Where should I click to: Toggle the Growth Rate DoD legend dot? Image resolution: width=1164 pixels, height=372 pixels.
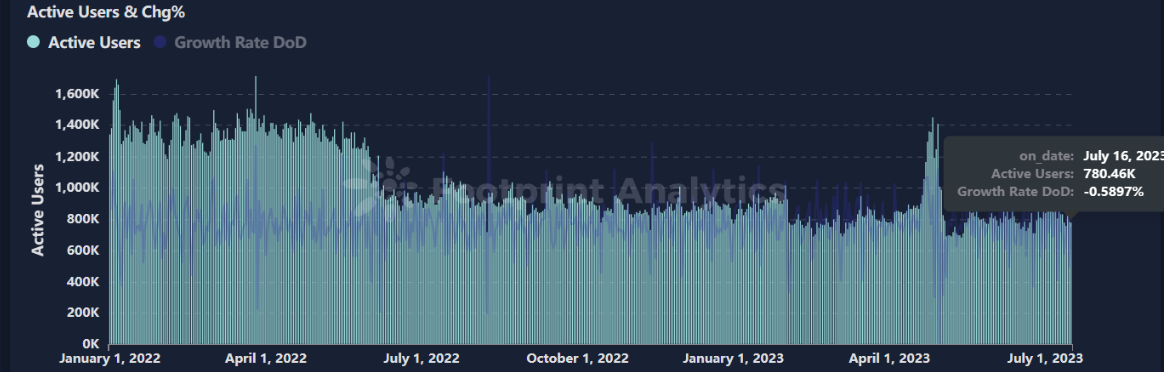[x=160, y=42]
